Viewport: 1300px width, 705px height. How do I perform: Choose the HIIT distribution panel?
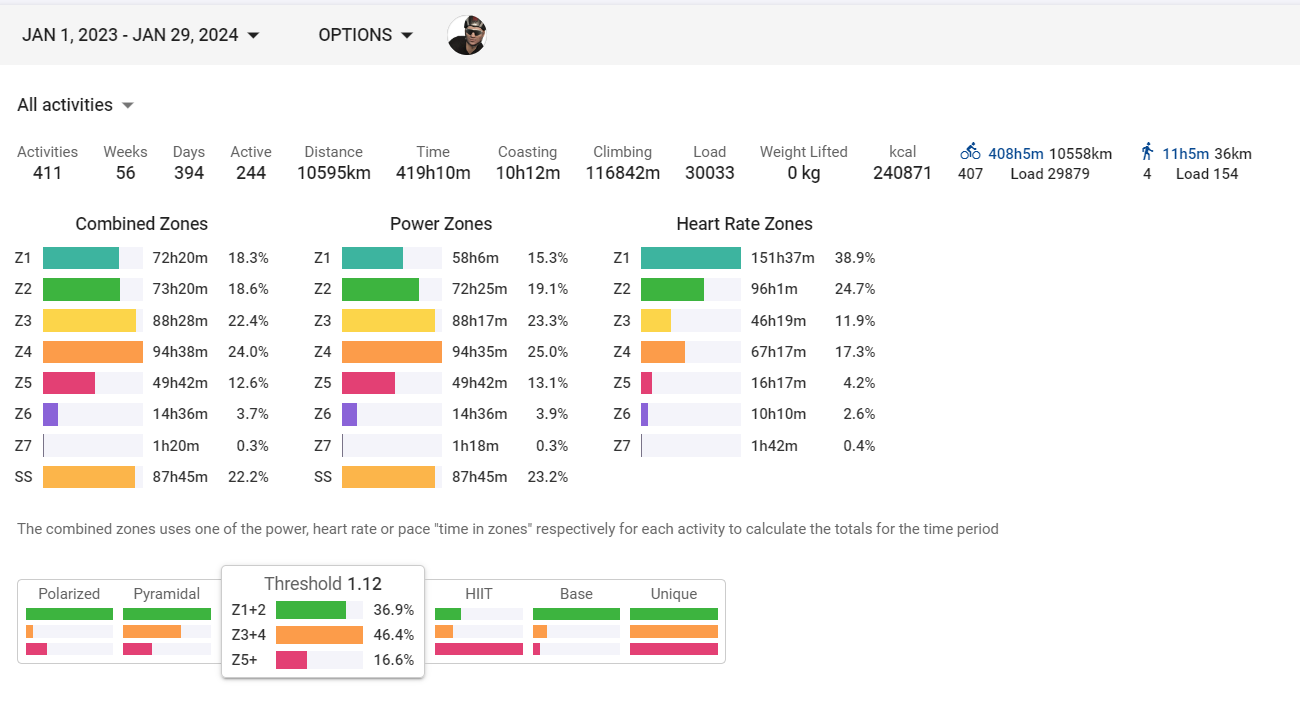pyautogui.click(x=478, y=621)
